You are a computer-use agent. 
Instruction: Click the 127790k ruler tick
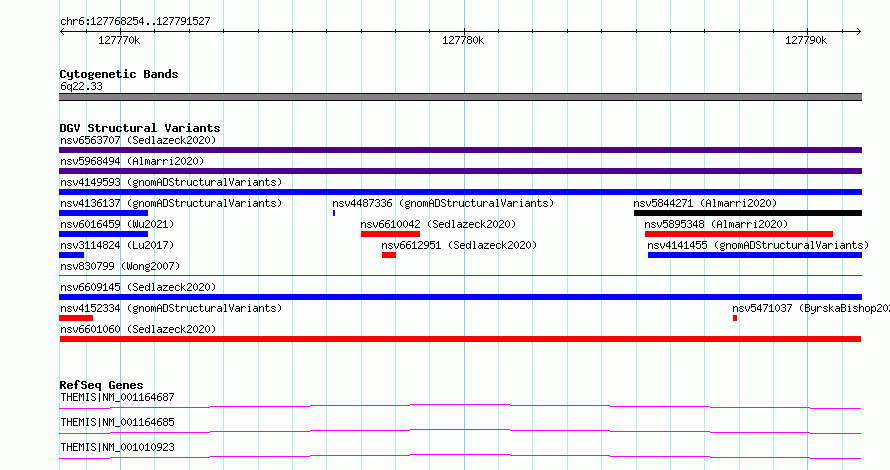tap(806, 40)
